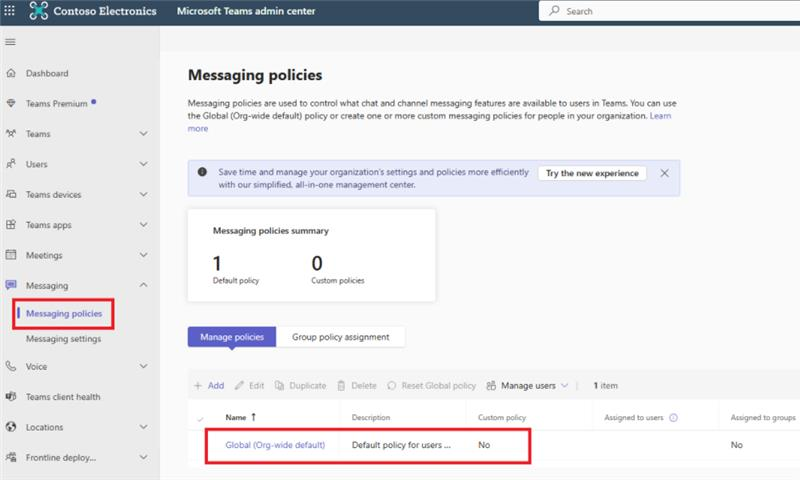
Task: Open the Manage users dropdown arrow
Action: coord(564,386)
